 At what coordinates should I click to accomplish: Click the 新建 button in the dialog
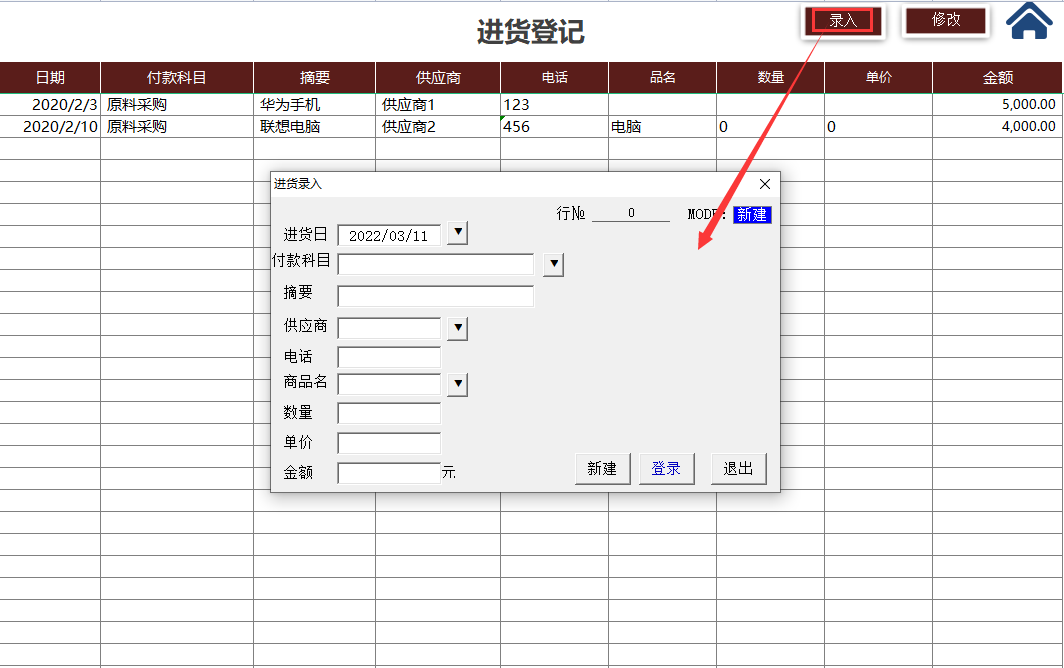coord(602,467)
